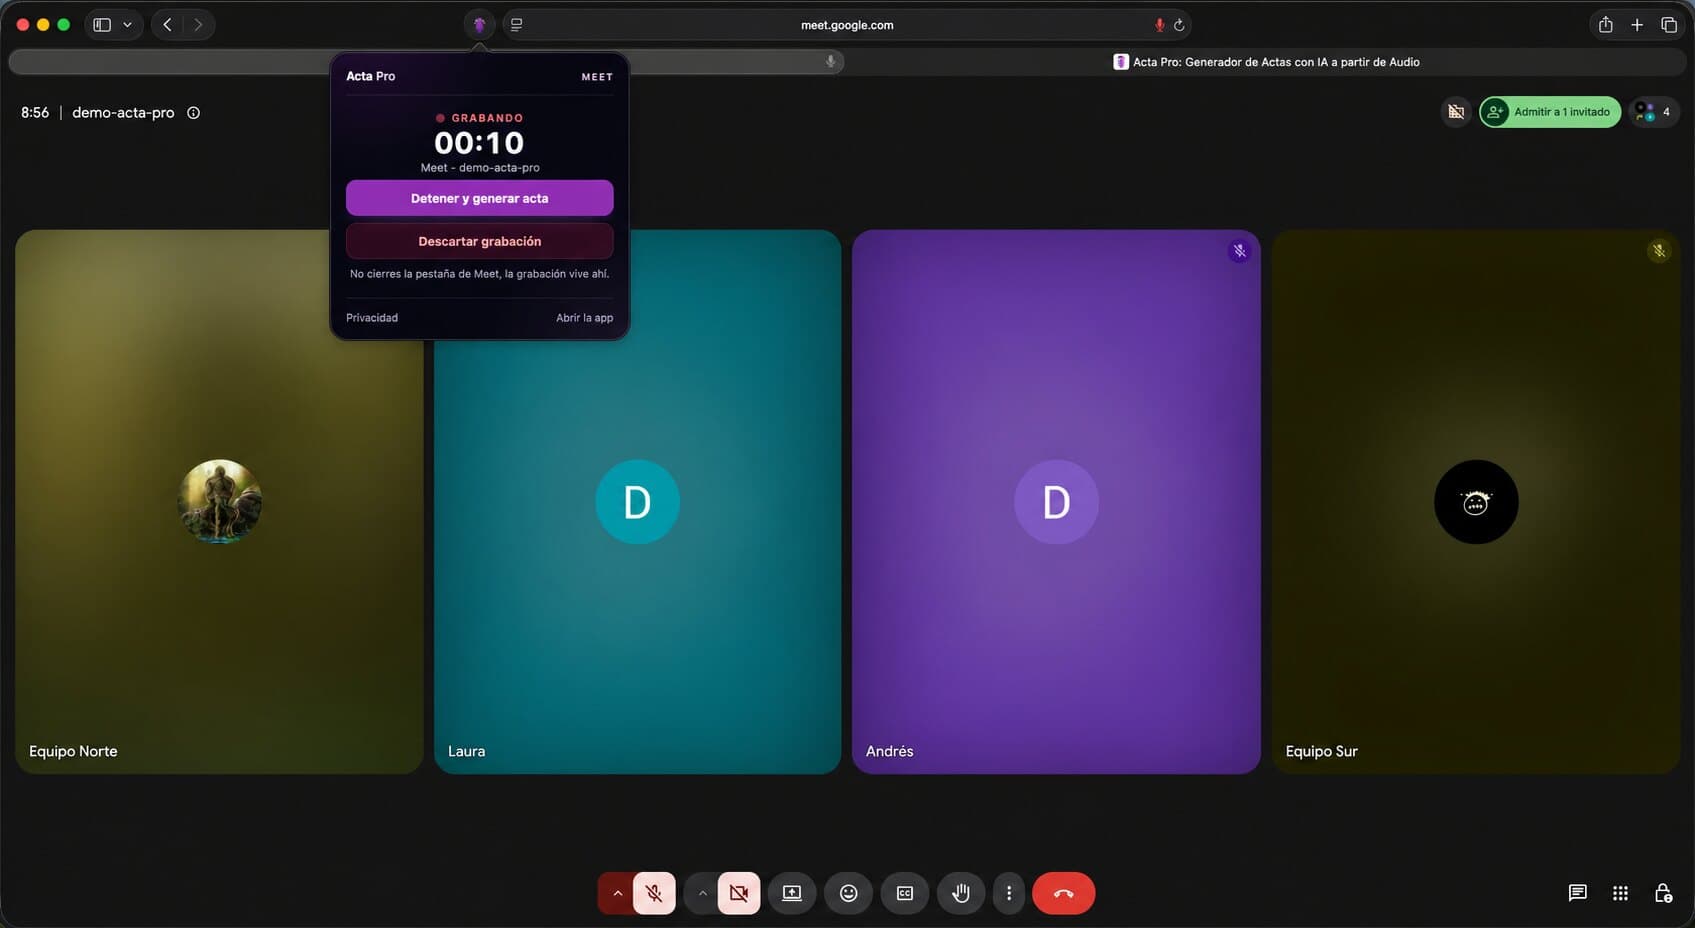Toggle closed captions
This screenshot has width=1695, height=928.
pos(905,893)
